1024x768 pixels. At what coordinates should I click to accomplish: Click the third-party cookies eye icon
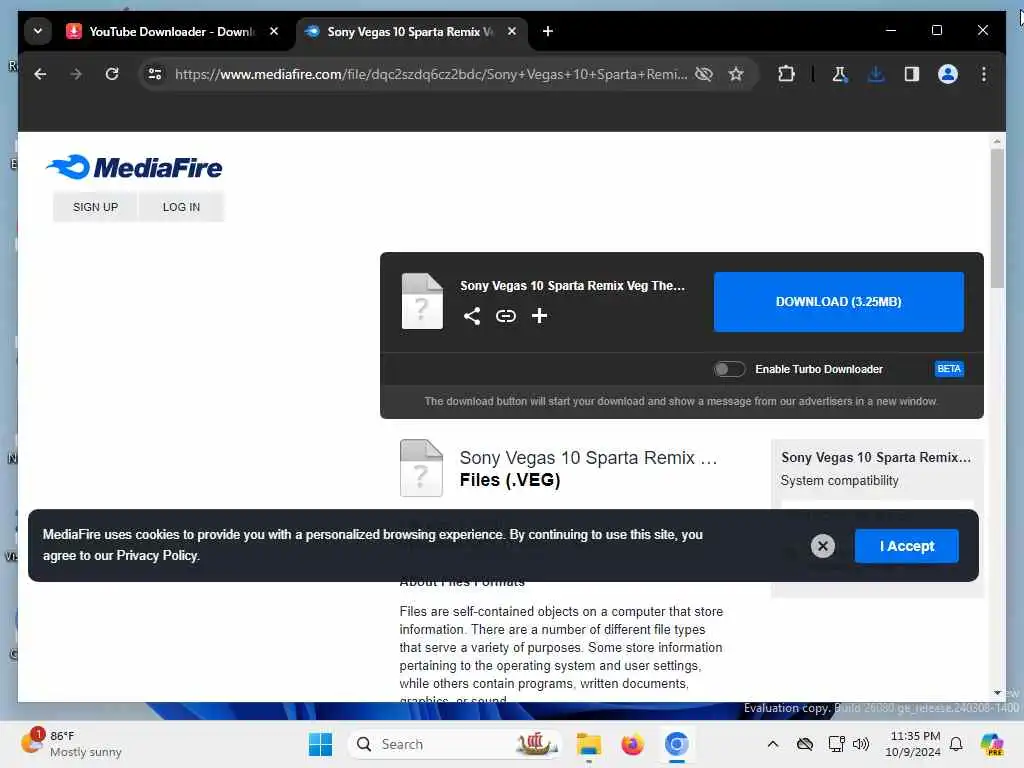tap(704, 74)
